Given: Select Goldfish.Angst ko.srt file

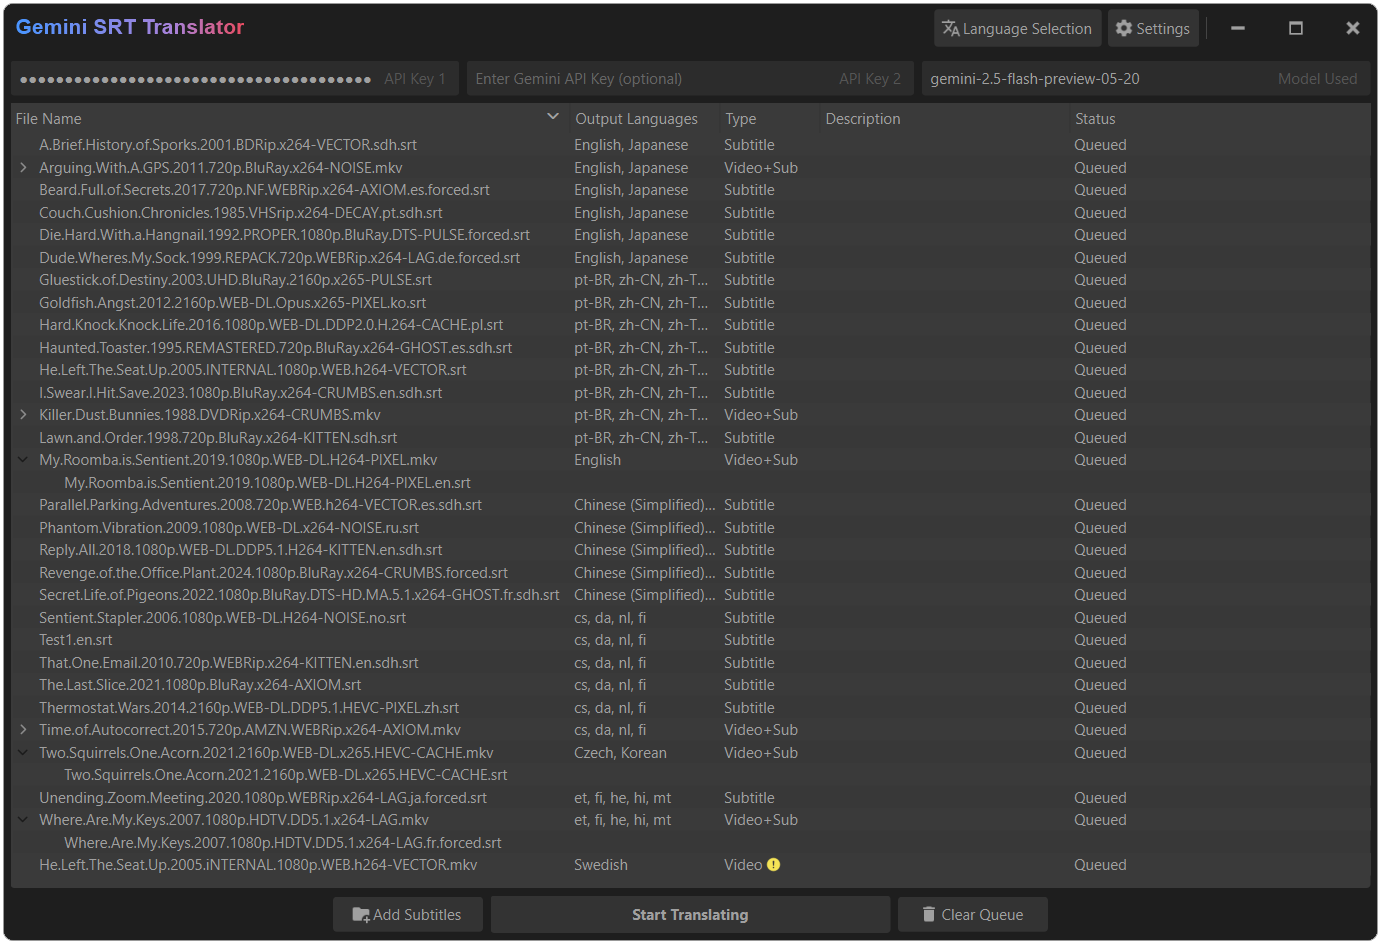Looking at the screenshot, I should pyautogui.click(x=232, y=303).
